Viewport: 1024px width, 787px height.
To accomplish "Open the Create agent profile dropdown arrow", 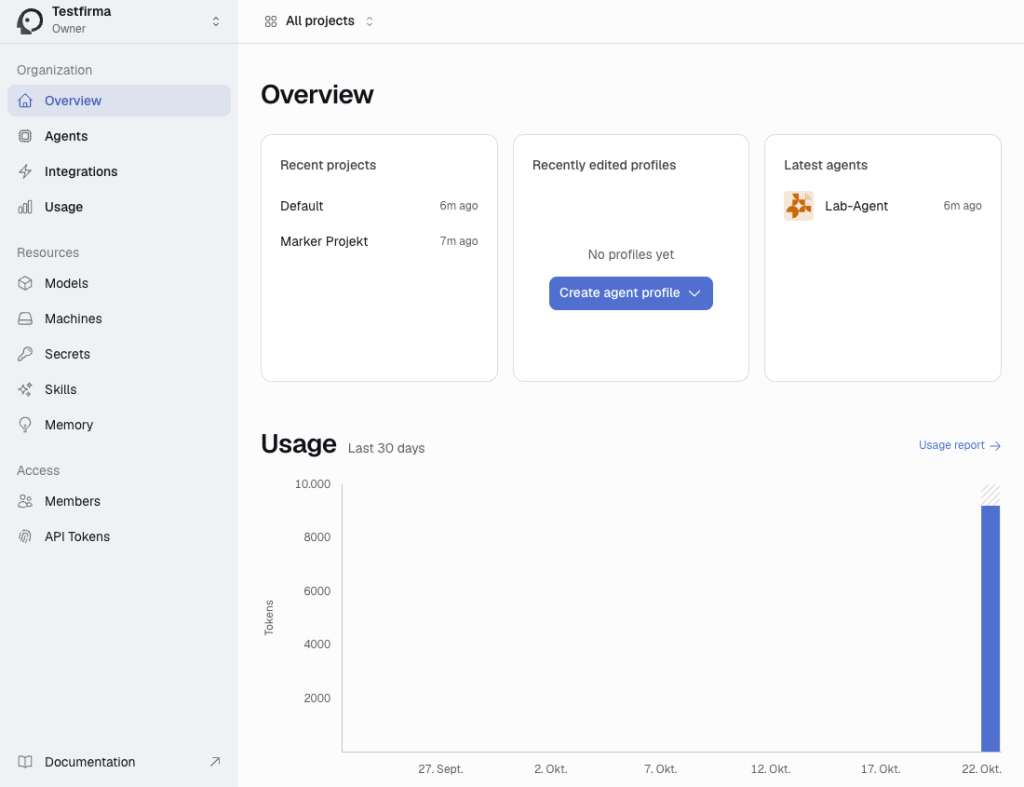I will point(694,293).
